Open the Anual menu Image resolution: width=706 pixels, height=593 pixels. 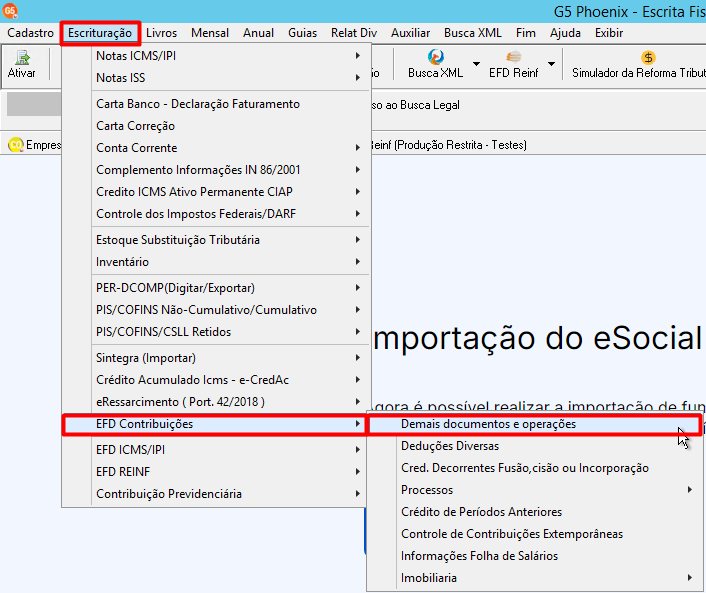click(258, 33)
